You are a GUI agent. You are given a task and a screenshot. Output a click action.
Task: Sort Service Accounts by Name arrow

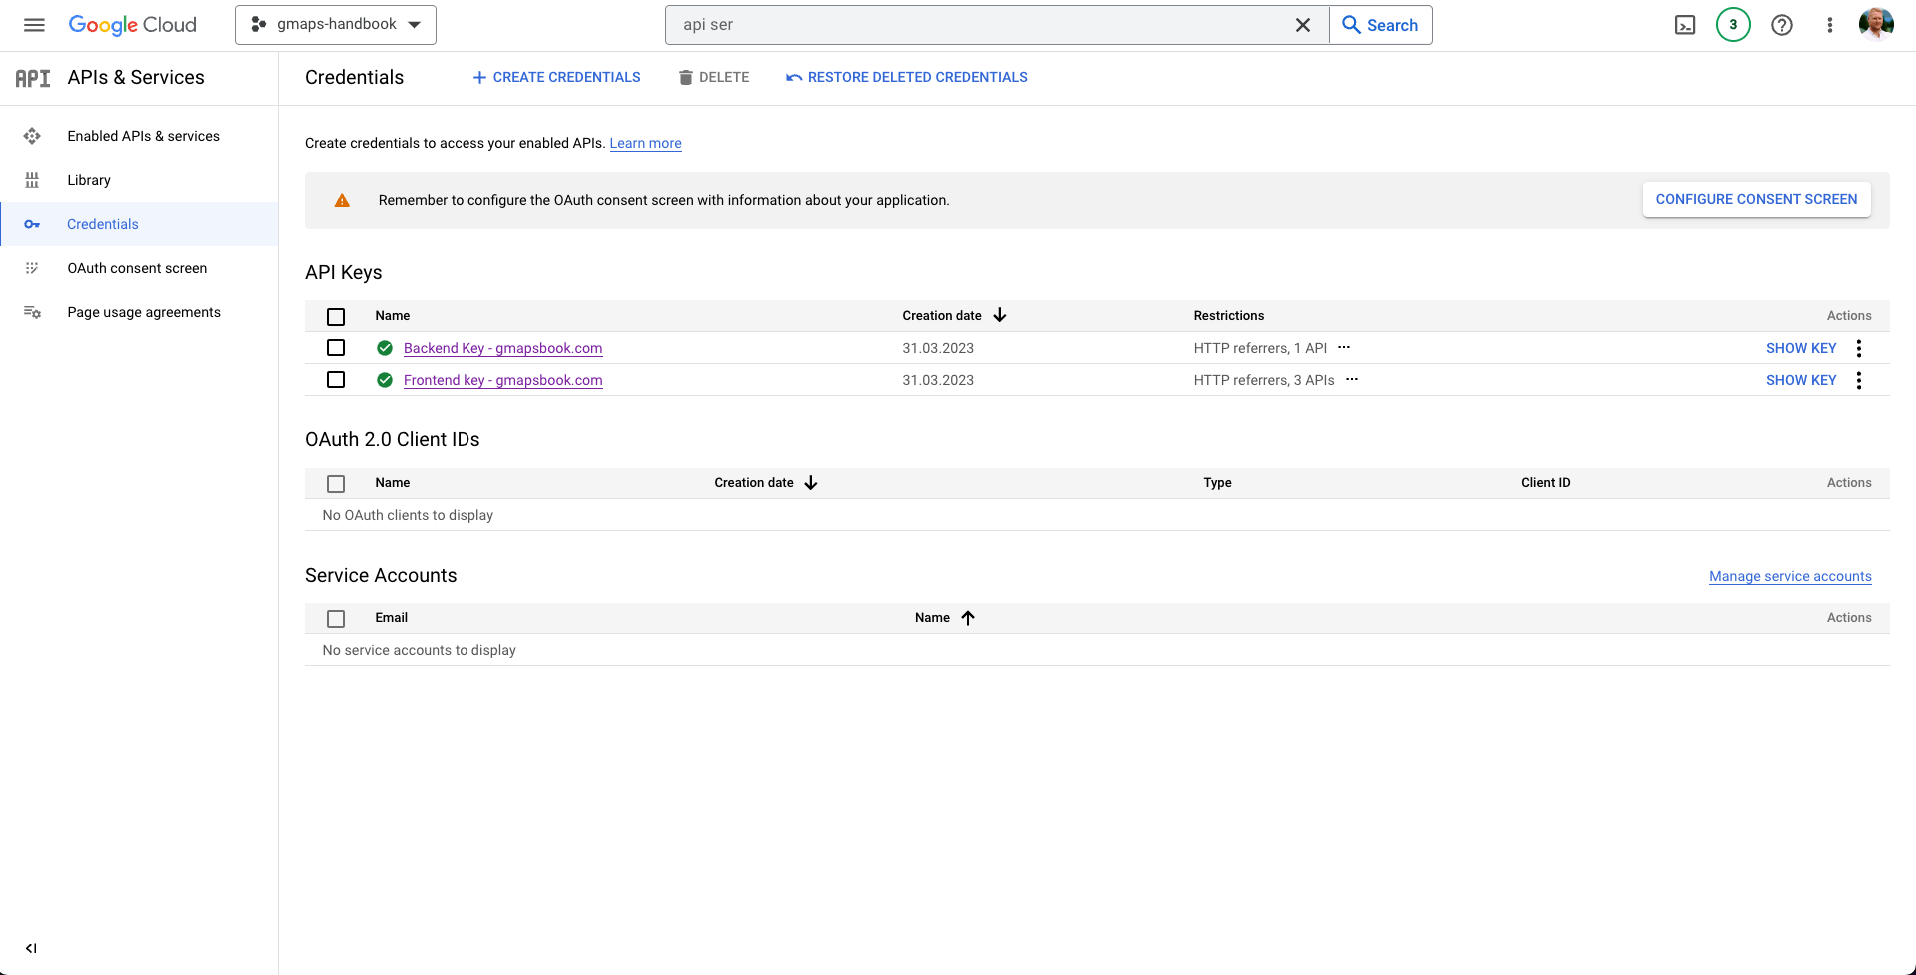tap(968, 617)
